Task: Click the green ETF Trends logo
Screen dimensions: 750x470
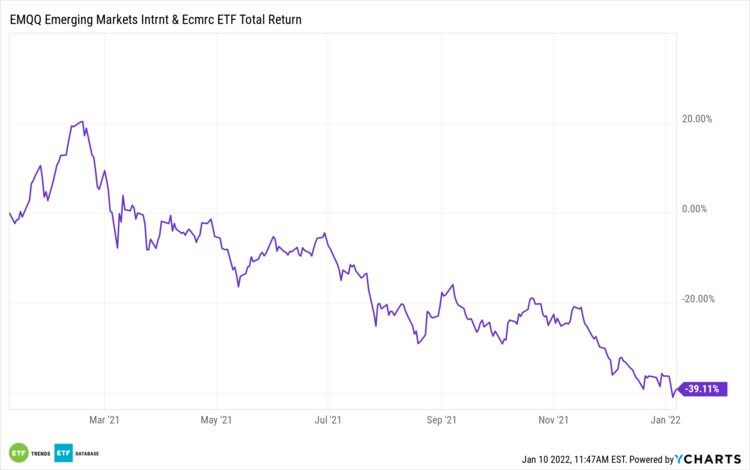Action: click(x=18, y=452)
